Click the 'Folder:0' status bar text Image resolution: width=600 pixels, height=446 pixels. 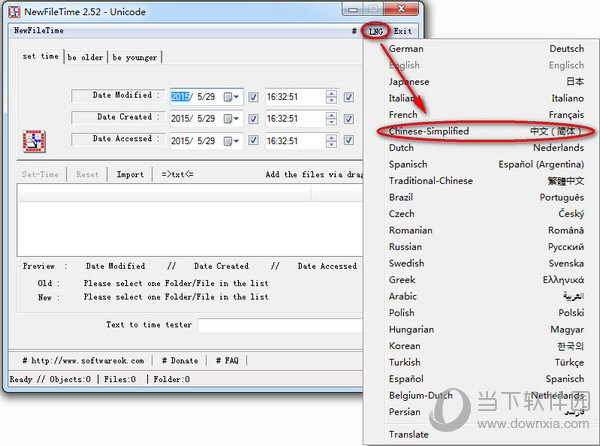point(172,379)
